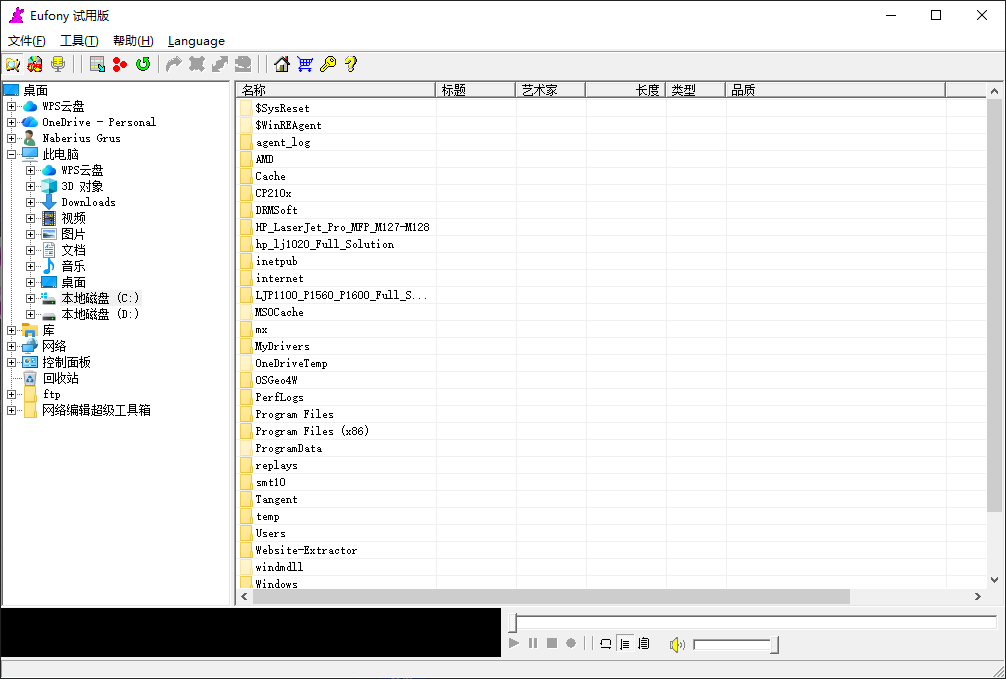
Task: Click the yellow question mark help icon
Action: 350,64
